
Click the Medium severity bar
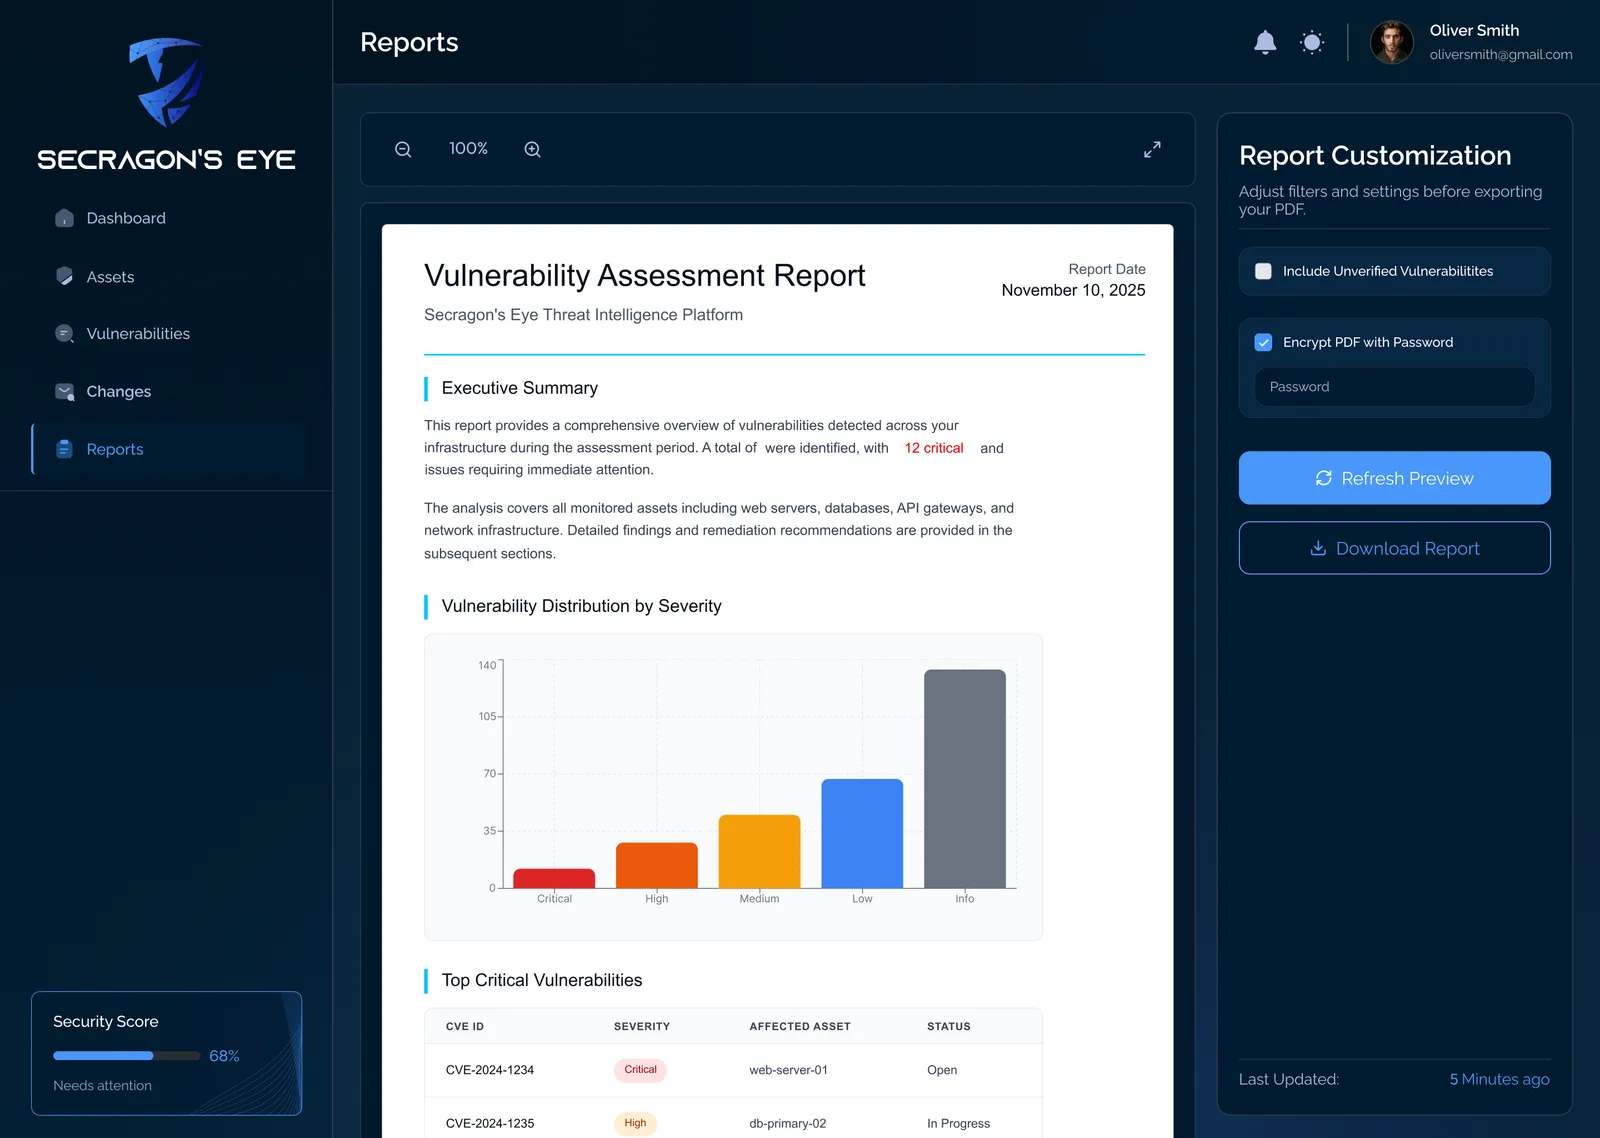point(759,851)
